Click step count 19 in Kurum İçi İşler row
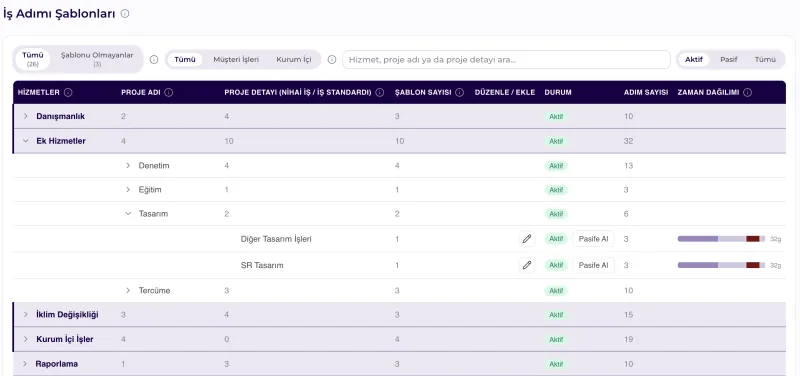The image size is (800, 376). tap(628, 339)
